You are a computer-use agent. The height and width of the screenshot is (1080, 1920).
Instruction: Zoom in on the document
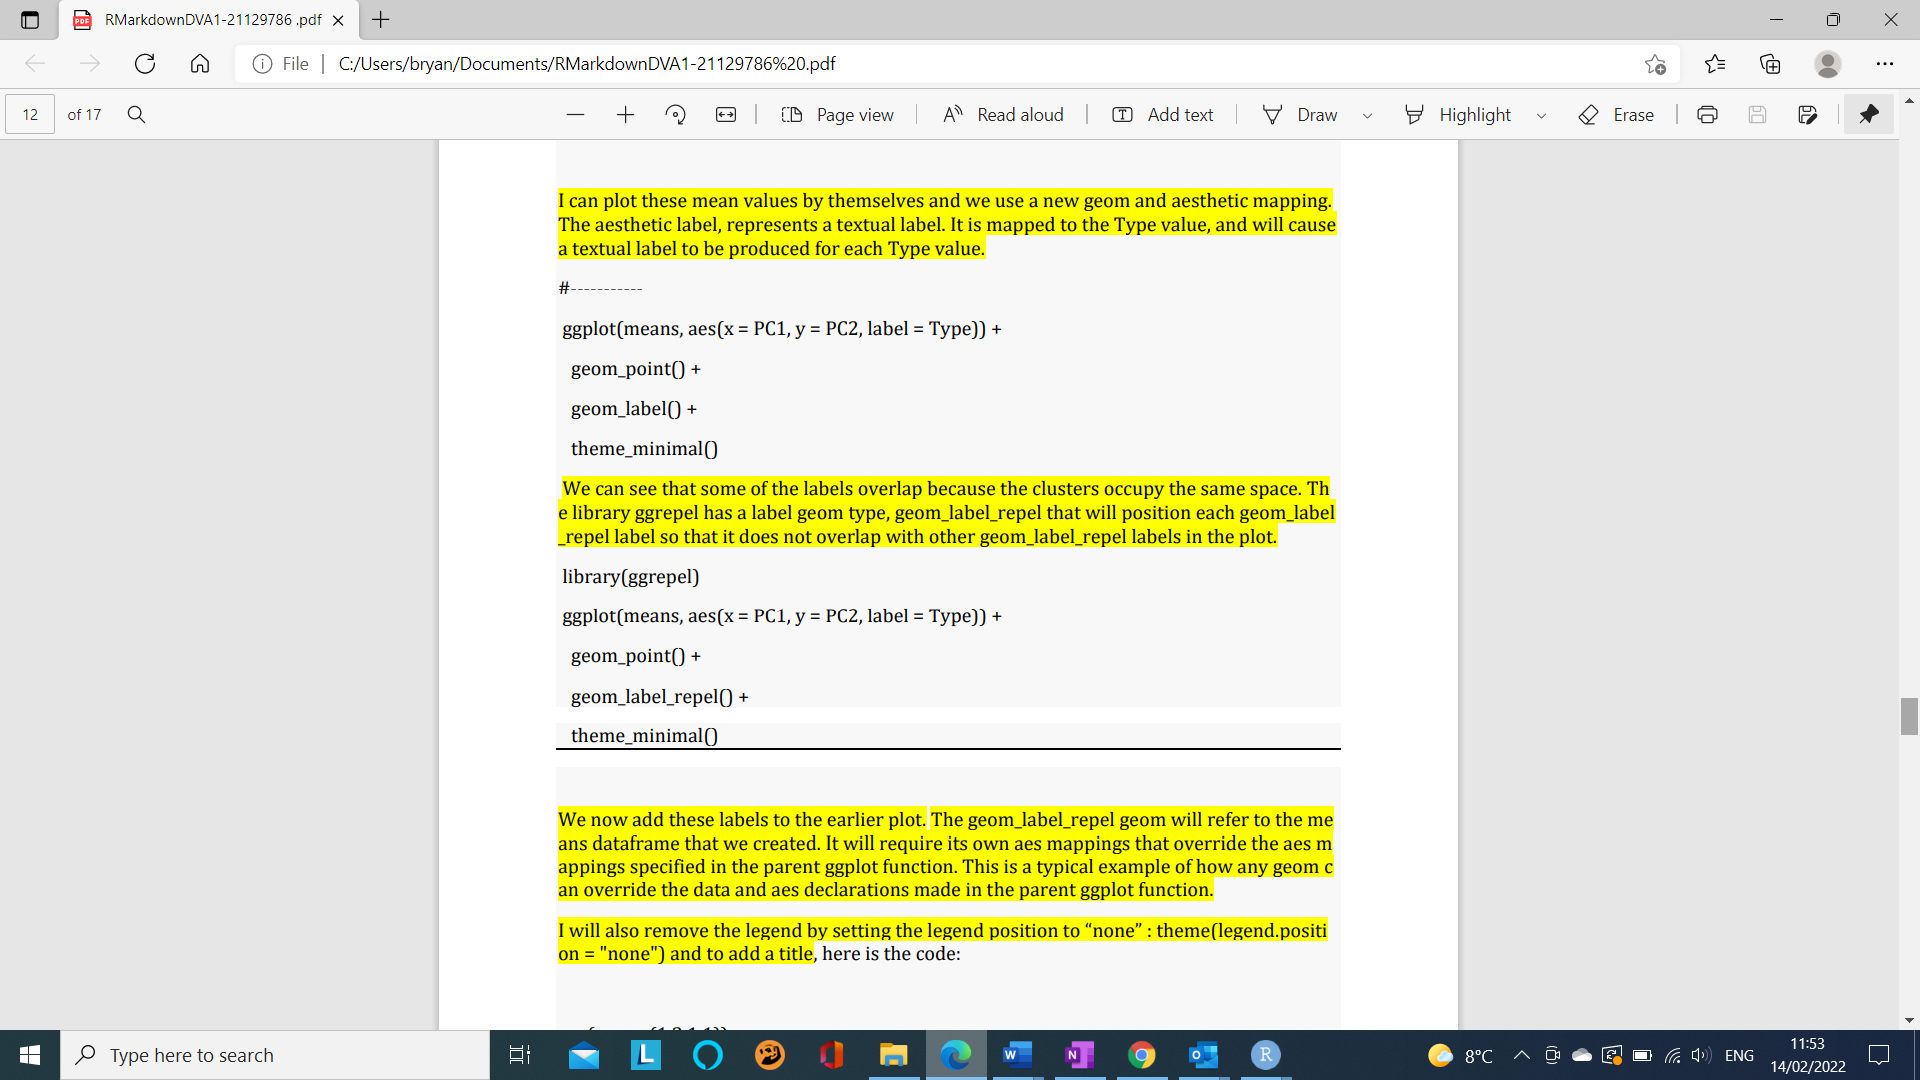[x=625, y=114]
